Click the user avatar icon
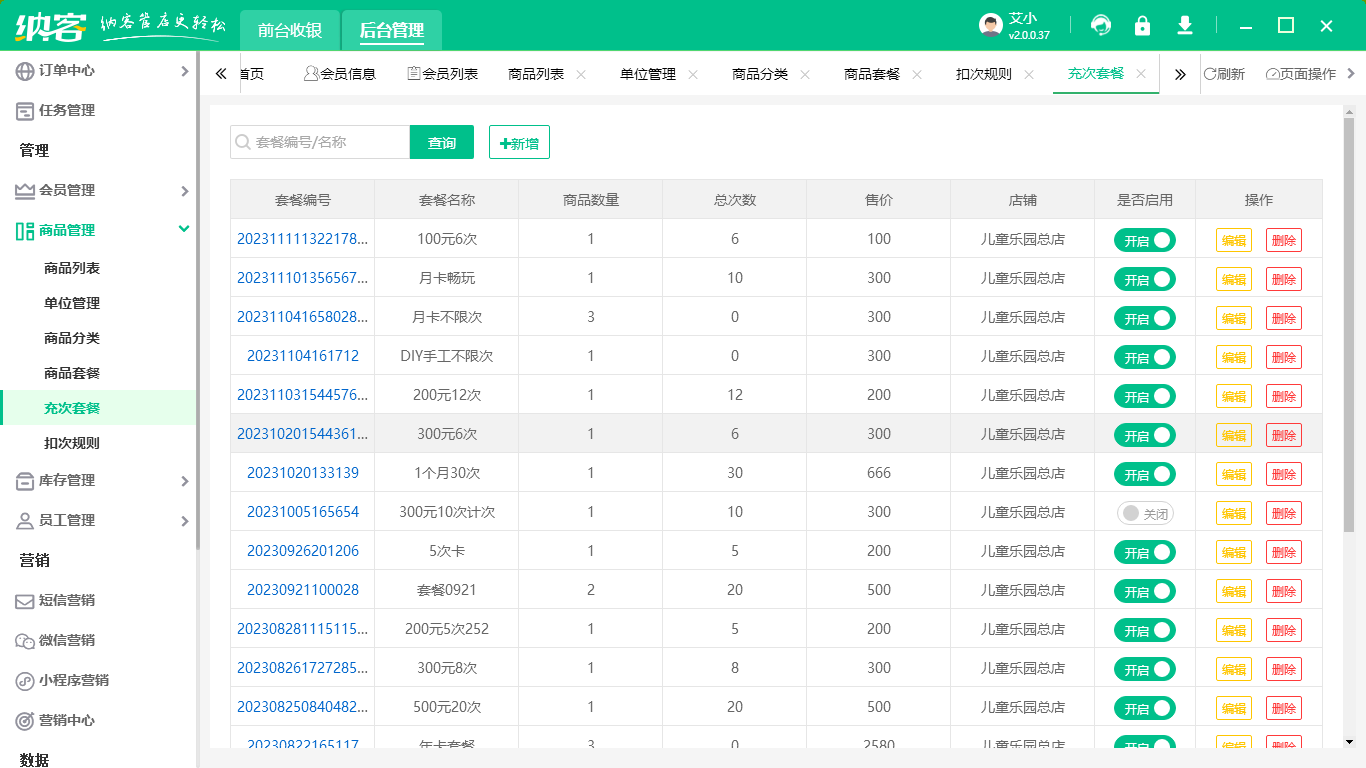The width and height of the screenshot is (1366, 768). tap(991, 26)
